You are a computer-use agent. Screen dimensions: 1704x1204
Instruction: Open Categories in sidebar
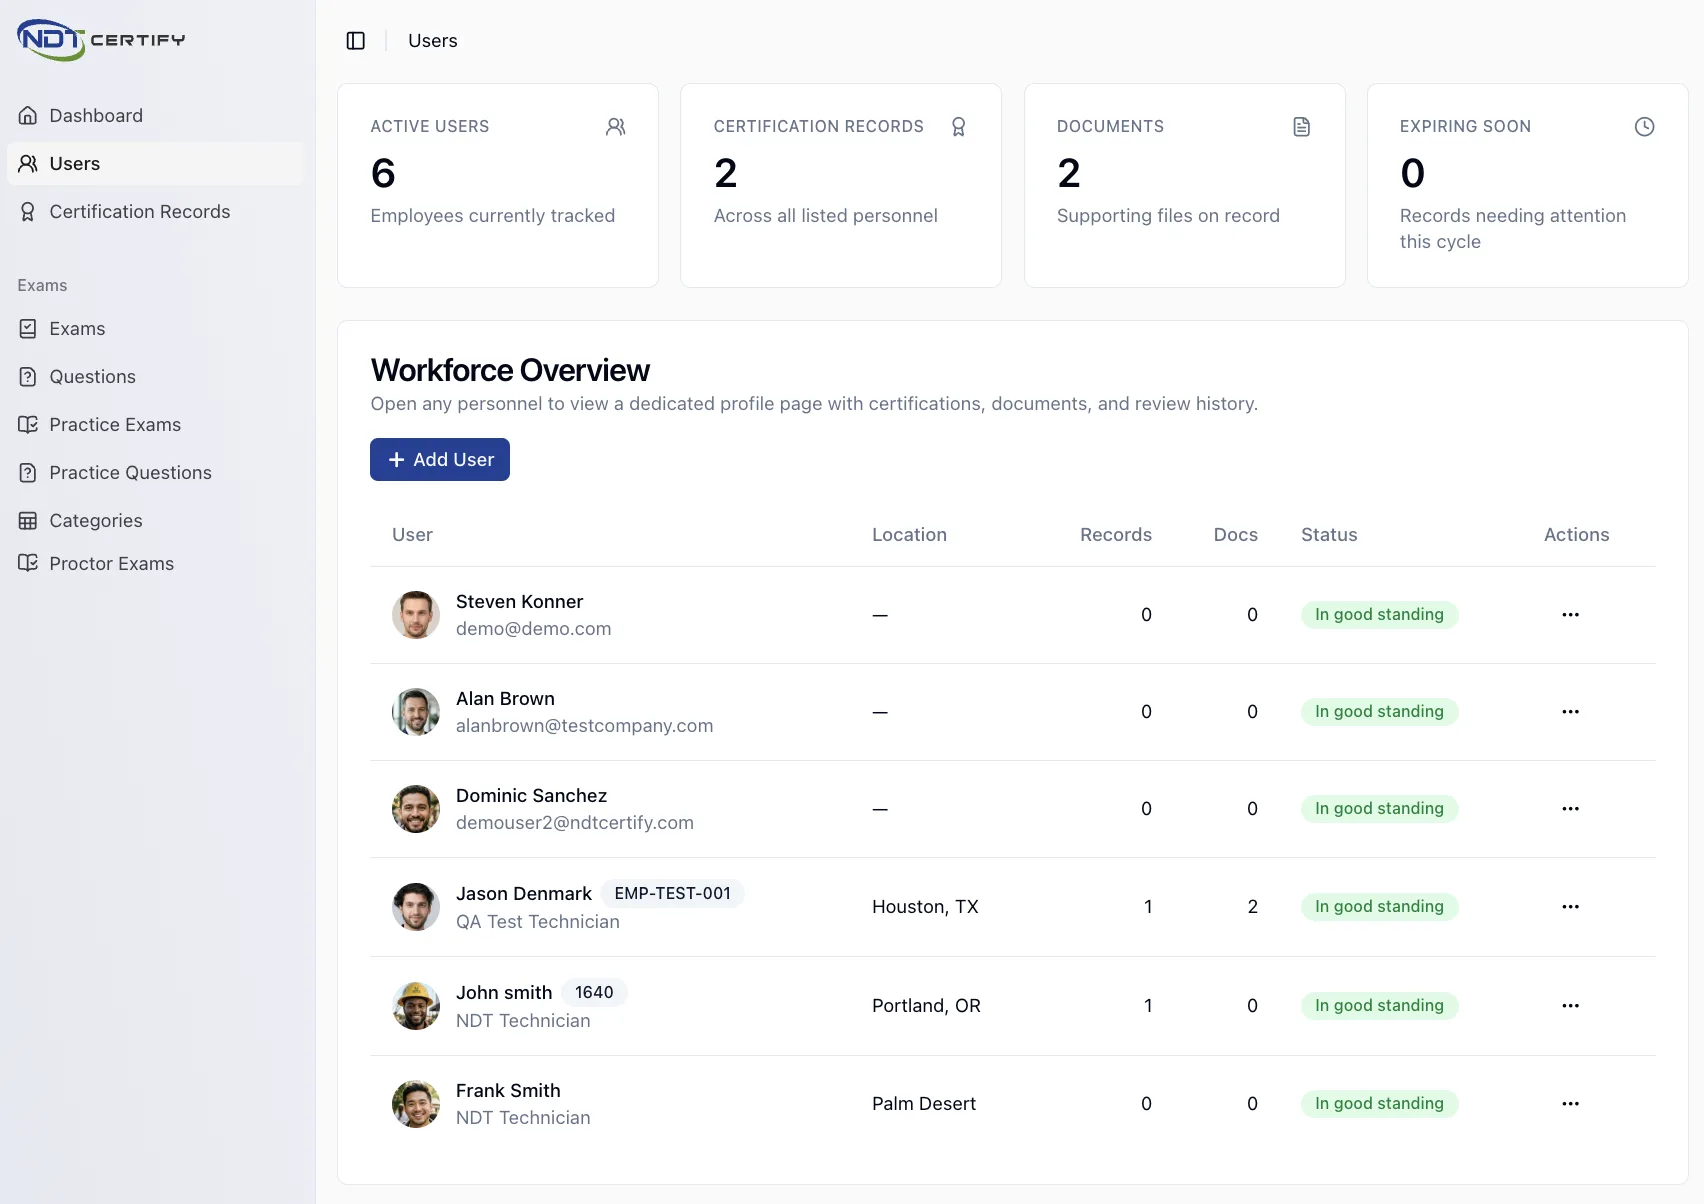(x=155, y=521)
